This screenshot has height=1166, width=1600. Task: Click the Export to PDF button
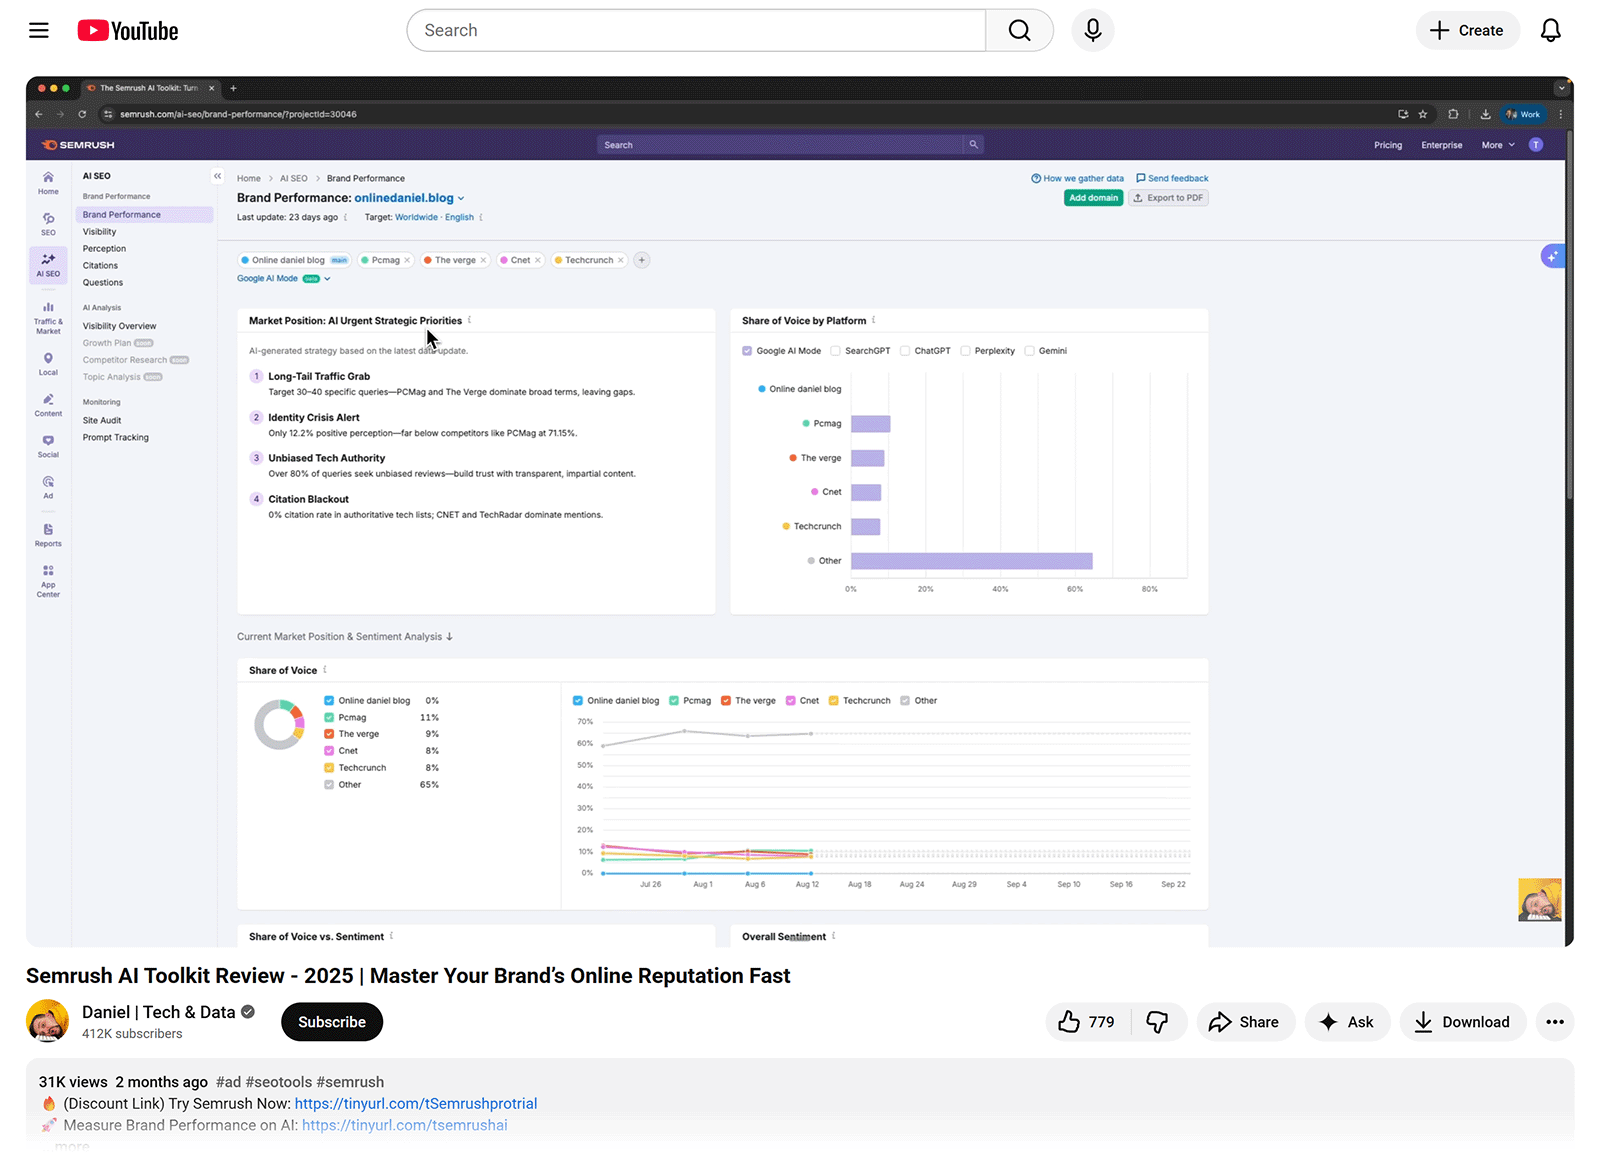tap(1168, 197)
